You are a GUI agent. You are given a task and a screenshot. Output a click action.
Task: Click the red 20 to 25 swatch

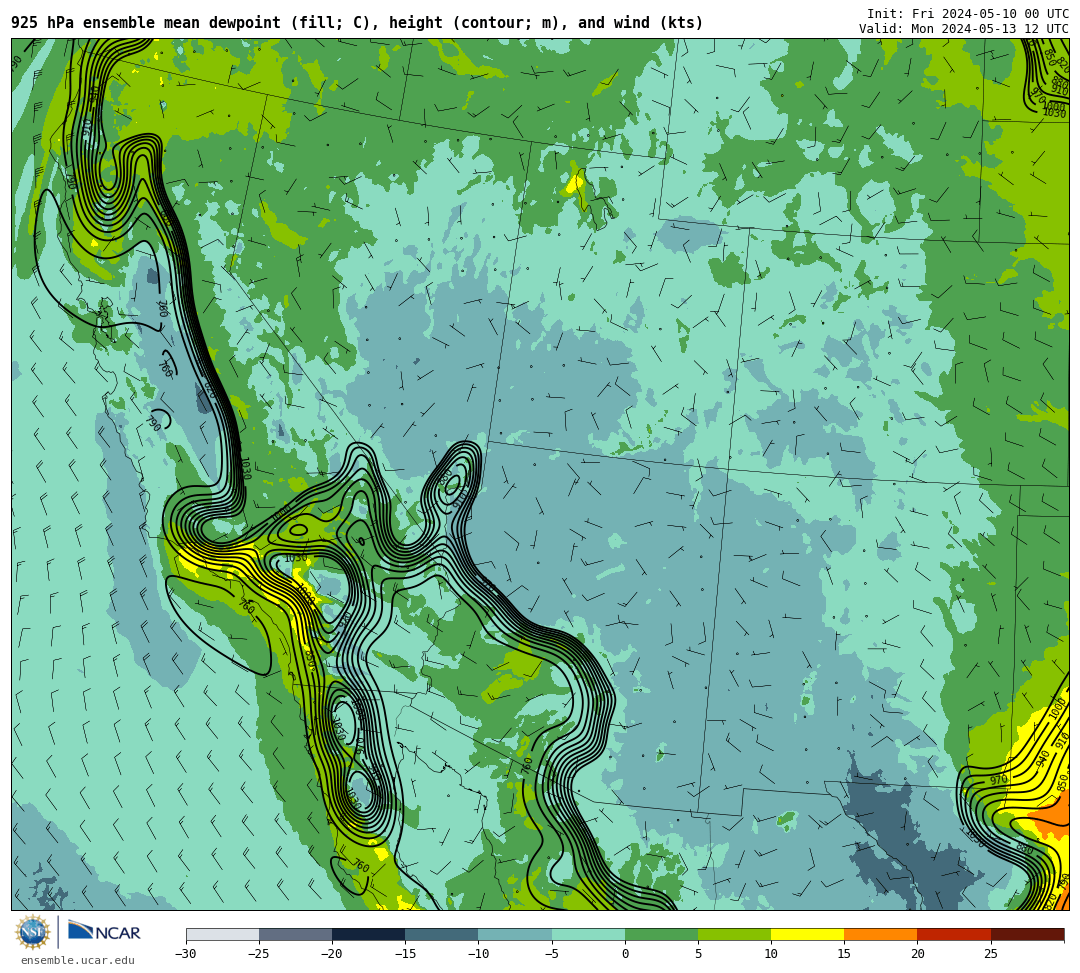[954, 934]
